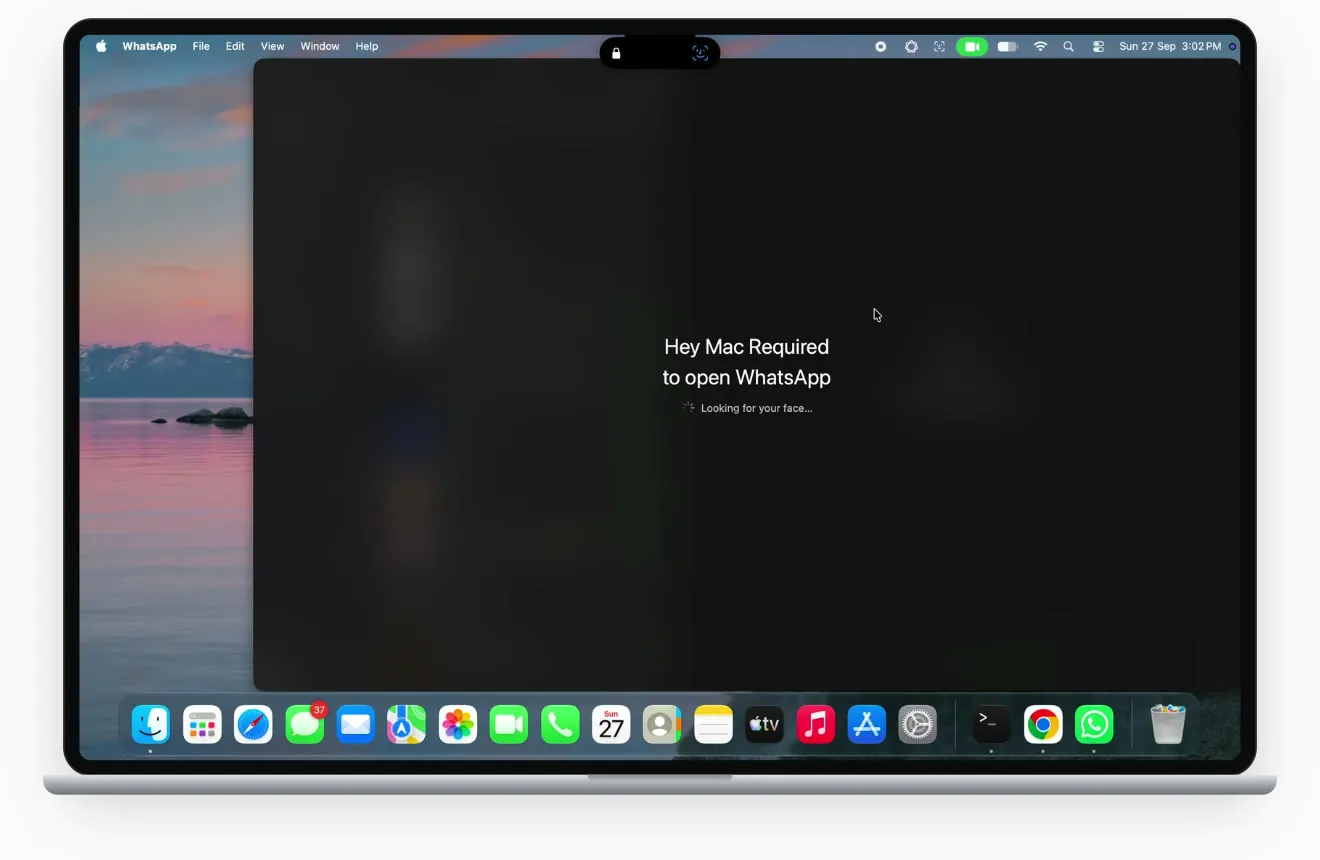This screenshot has height=860, width=1320.
Task: Open System Settings from the Dock
Action: click(918, 725)
